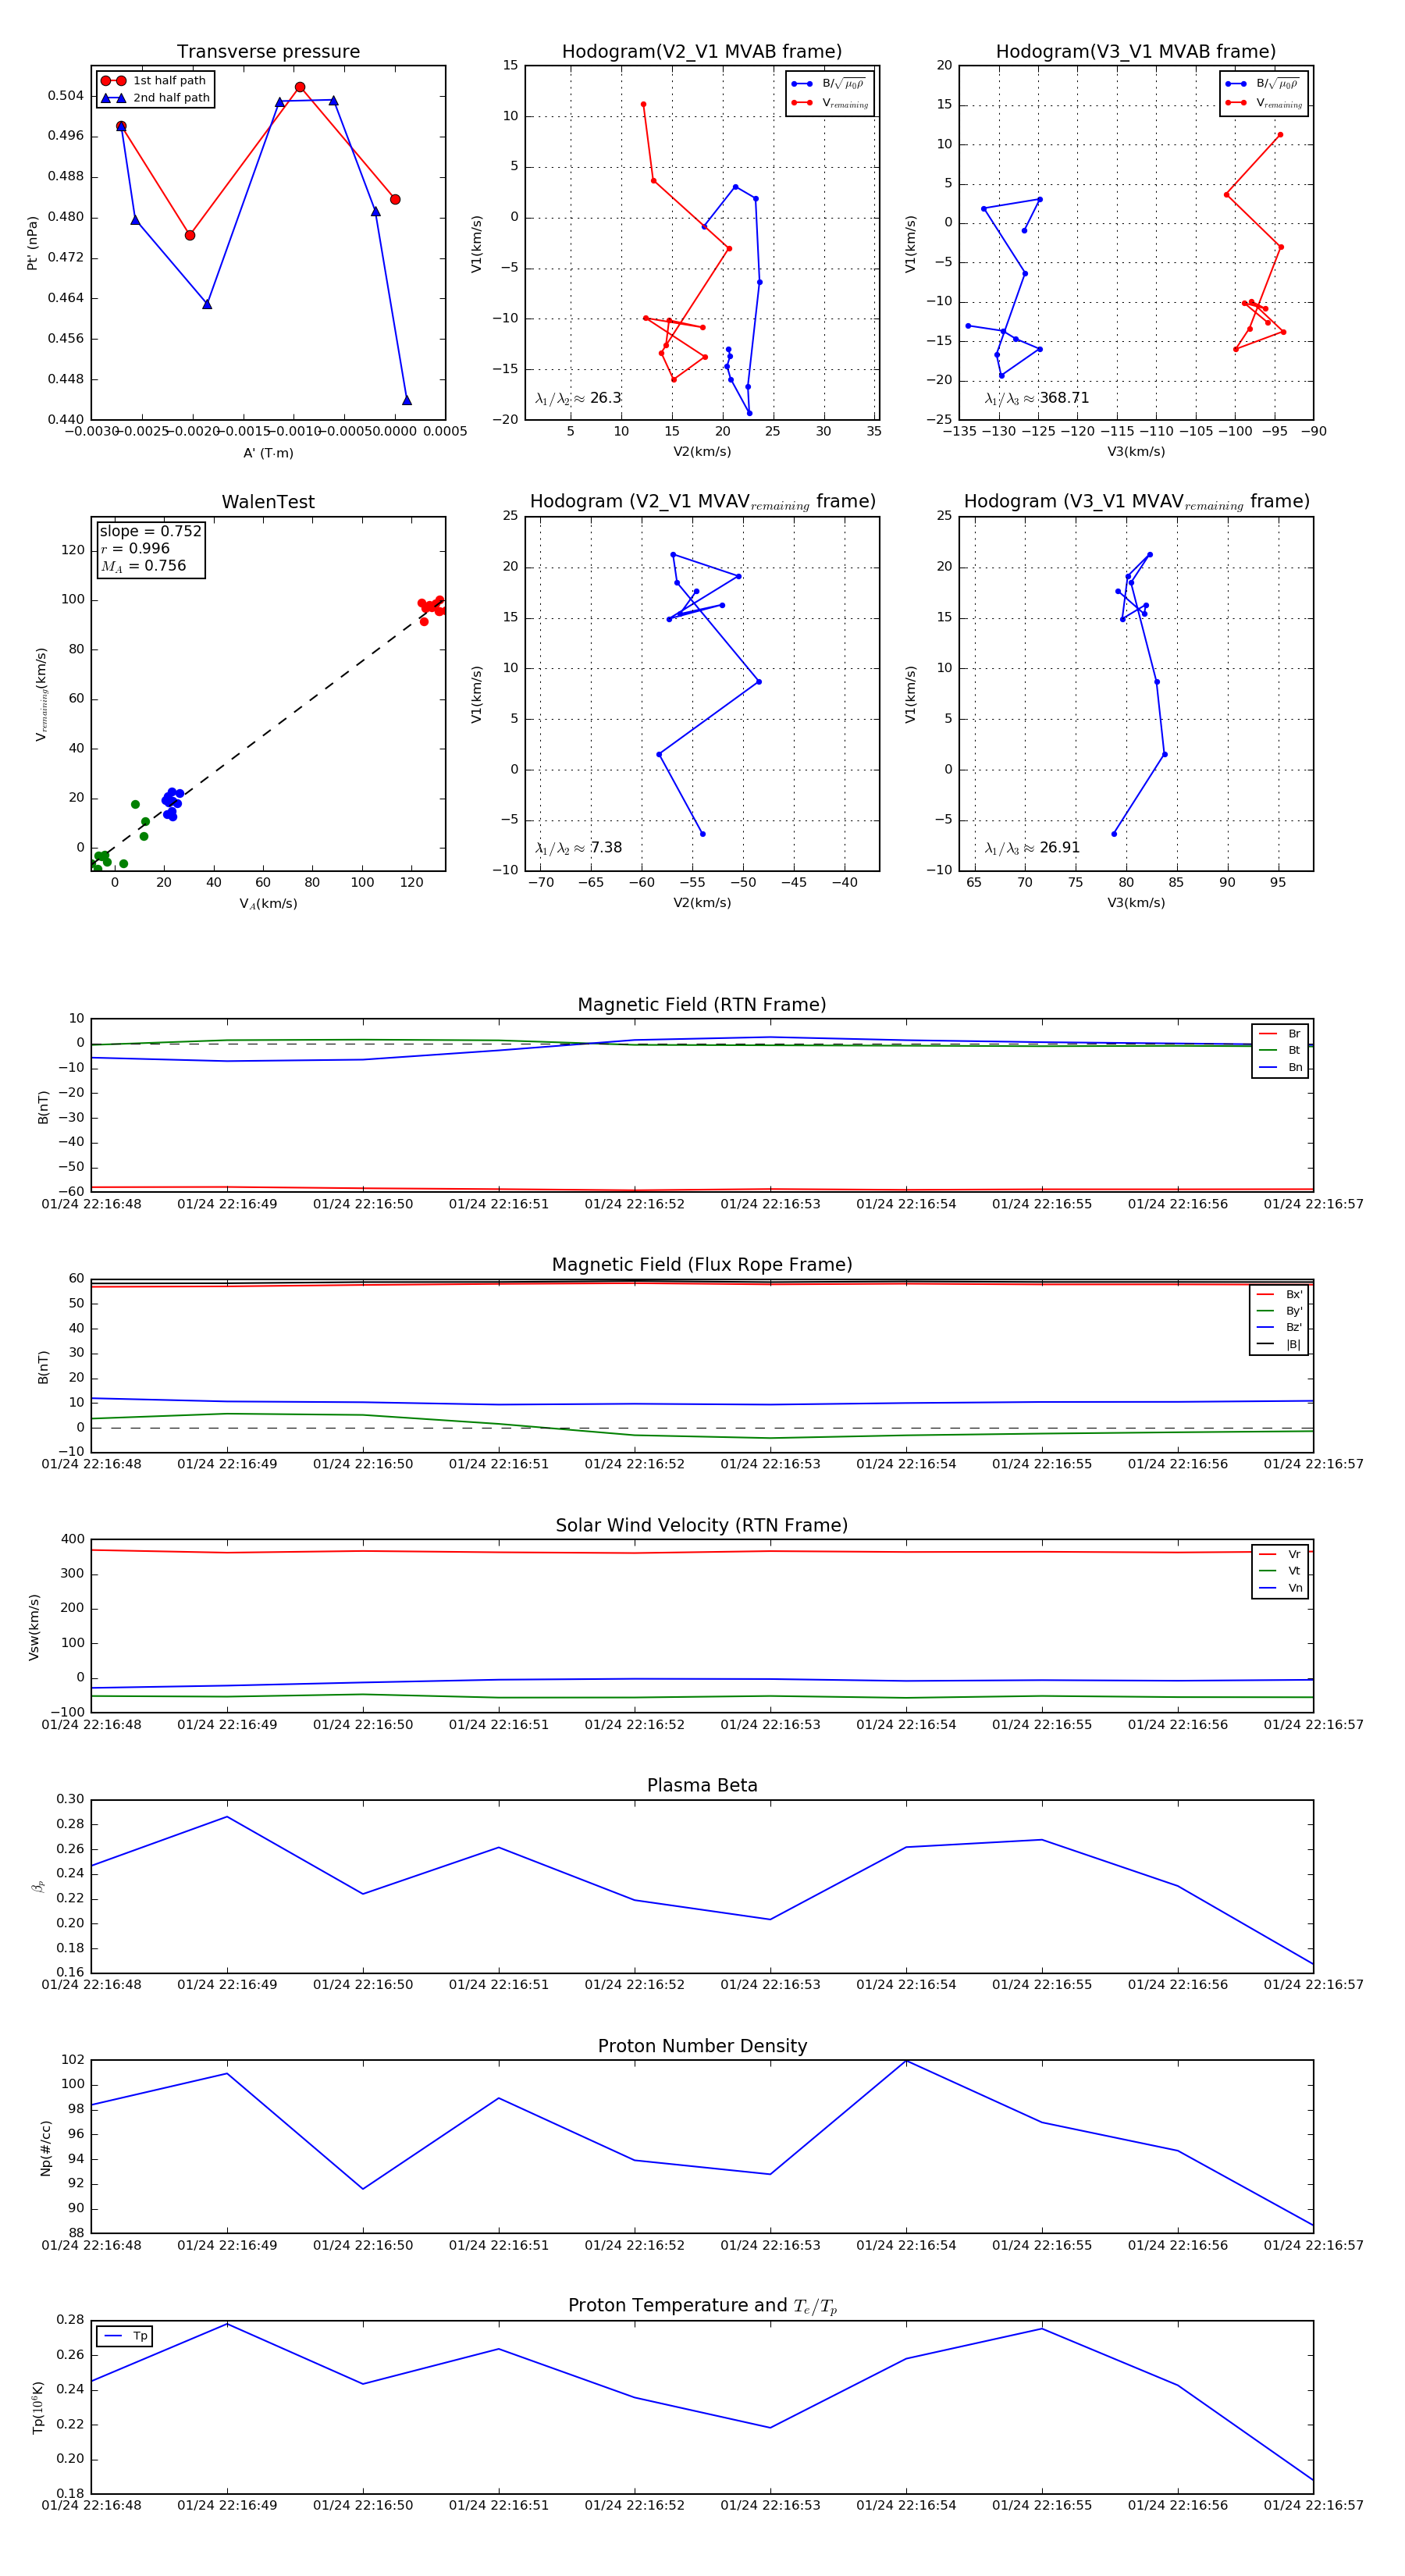
Task: Select the 'Vn' legend entry
Action: (x=1280, y=1588)
